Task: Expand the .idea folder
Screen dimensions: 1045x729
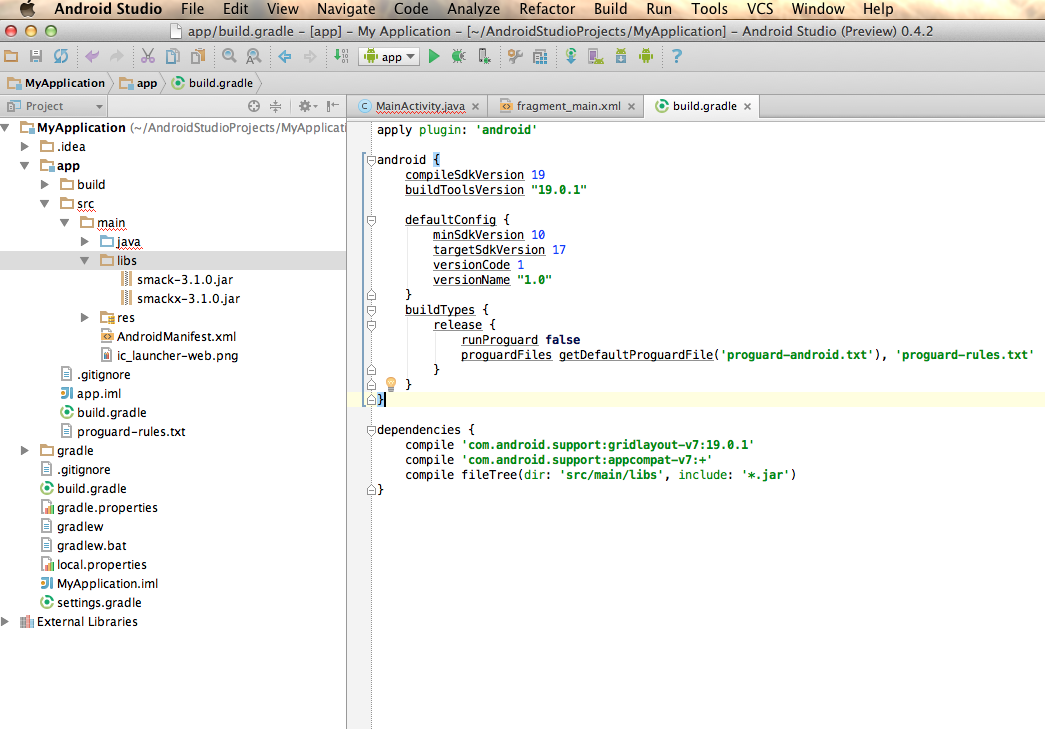Action: [x=25, y=147]
